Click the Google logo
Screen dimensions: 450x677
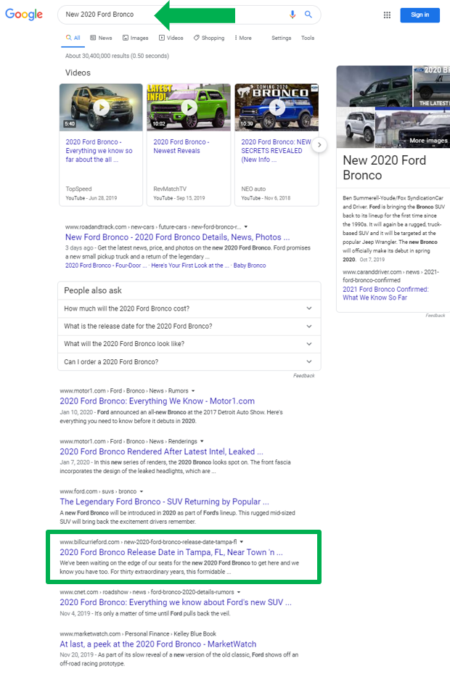point(24,14)
